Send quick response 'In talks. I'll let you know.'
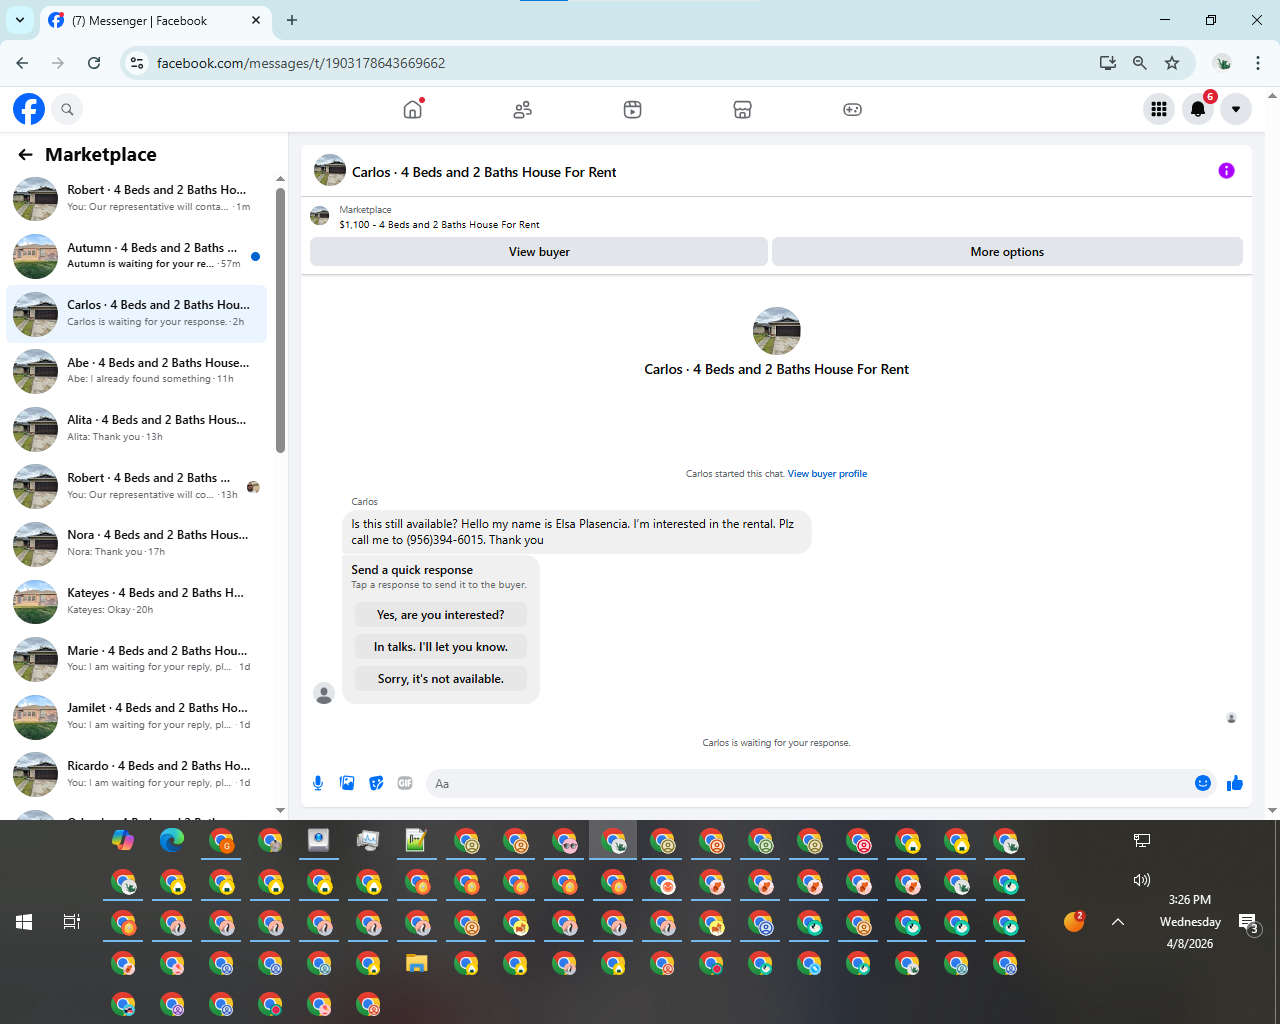Image resolution: width=1280 pixels, height=1024 pixels. [x=441, y=647]
